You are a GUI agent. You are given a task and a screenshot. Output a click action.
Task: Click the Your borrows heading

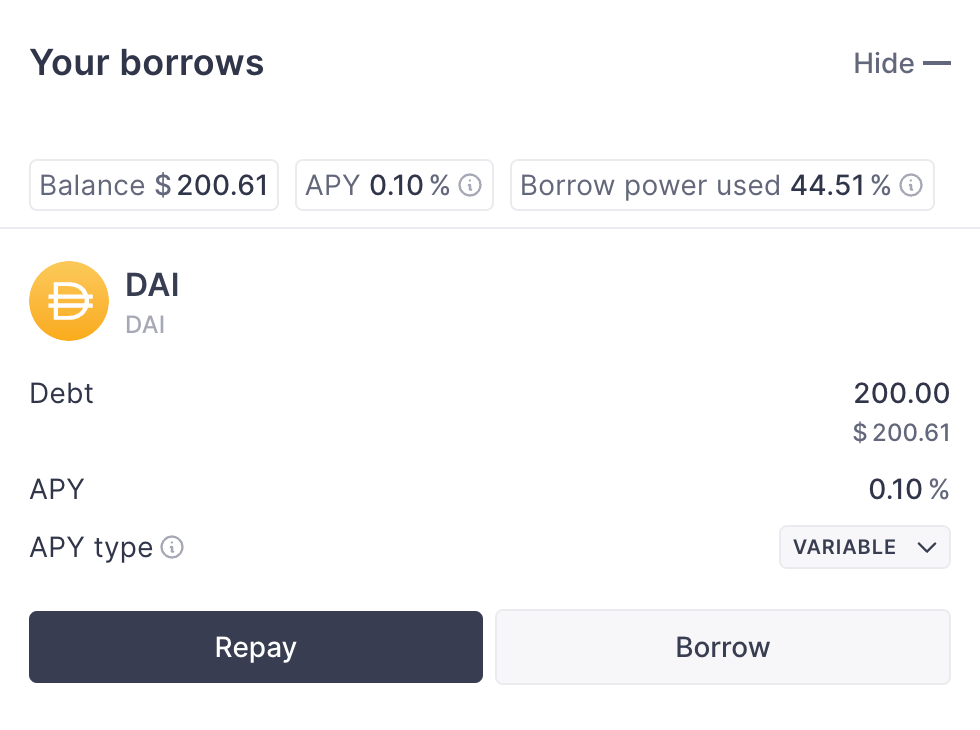[x=147, y=63]
